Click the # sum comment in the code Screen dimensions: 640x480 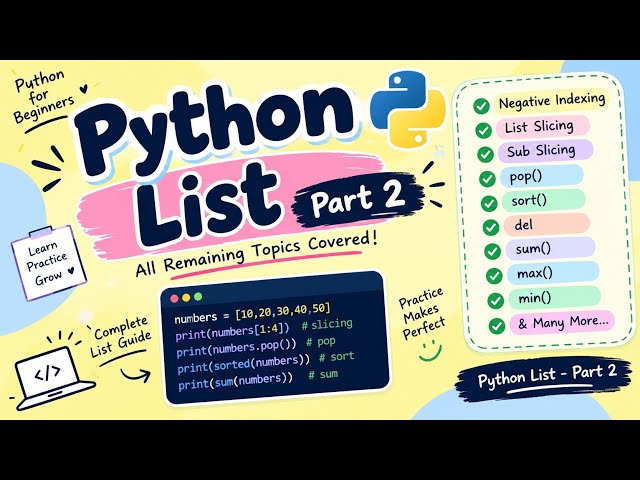coord(323,375)
